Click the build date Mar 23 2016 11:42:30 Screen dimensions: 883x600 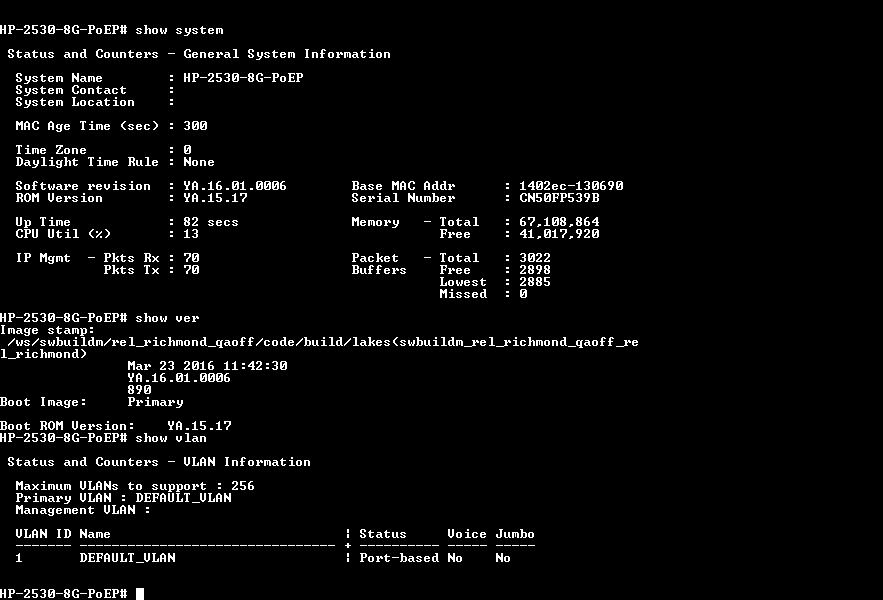click(207, 366)
